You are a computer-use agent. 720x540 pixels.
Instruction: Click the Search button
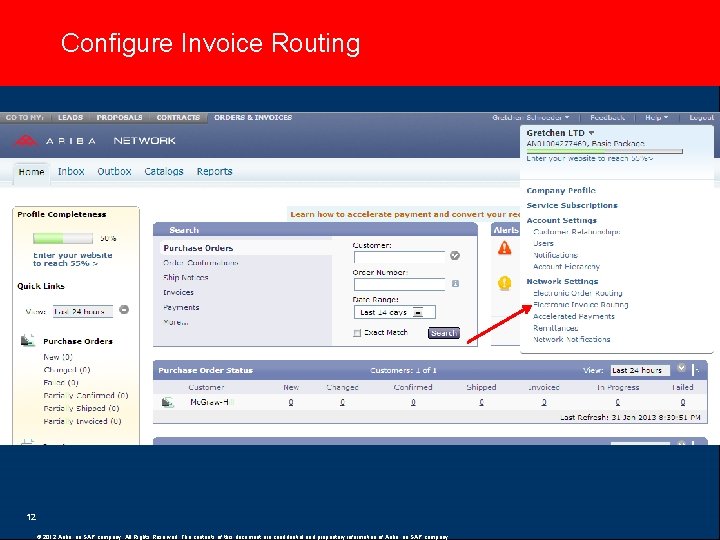tap(444, 333)
